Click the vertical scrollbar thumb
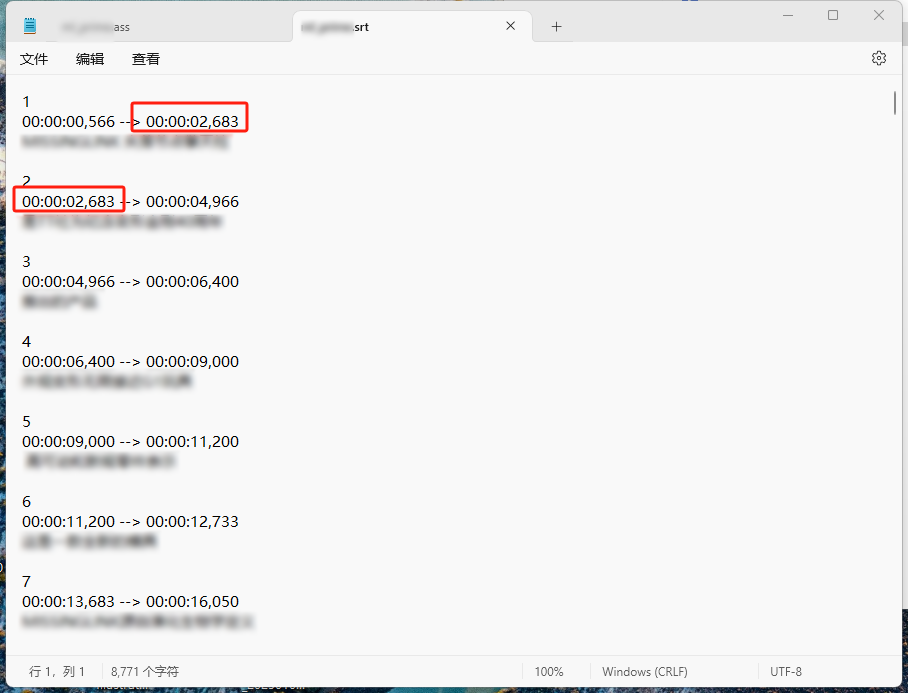This screenshot has height=693, width=908. [x=895, y=101]
